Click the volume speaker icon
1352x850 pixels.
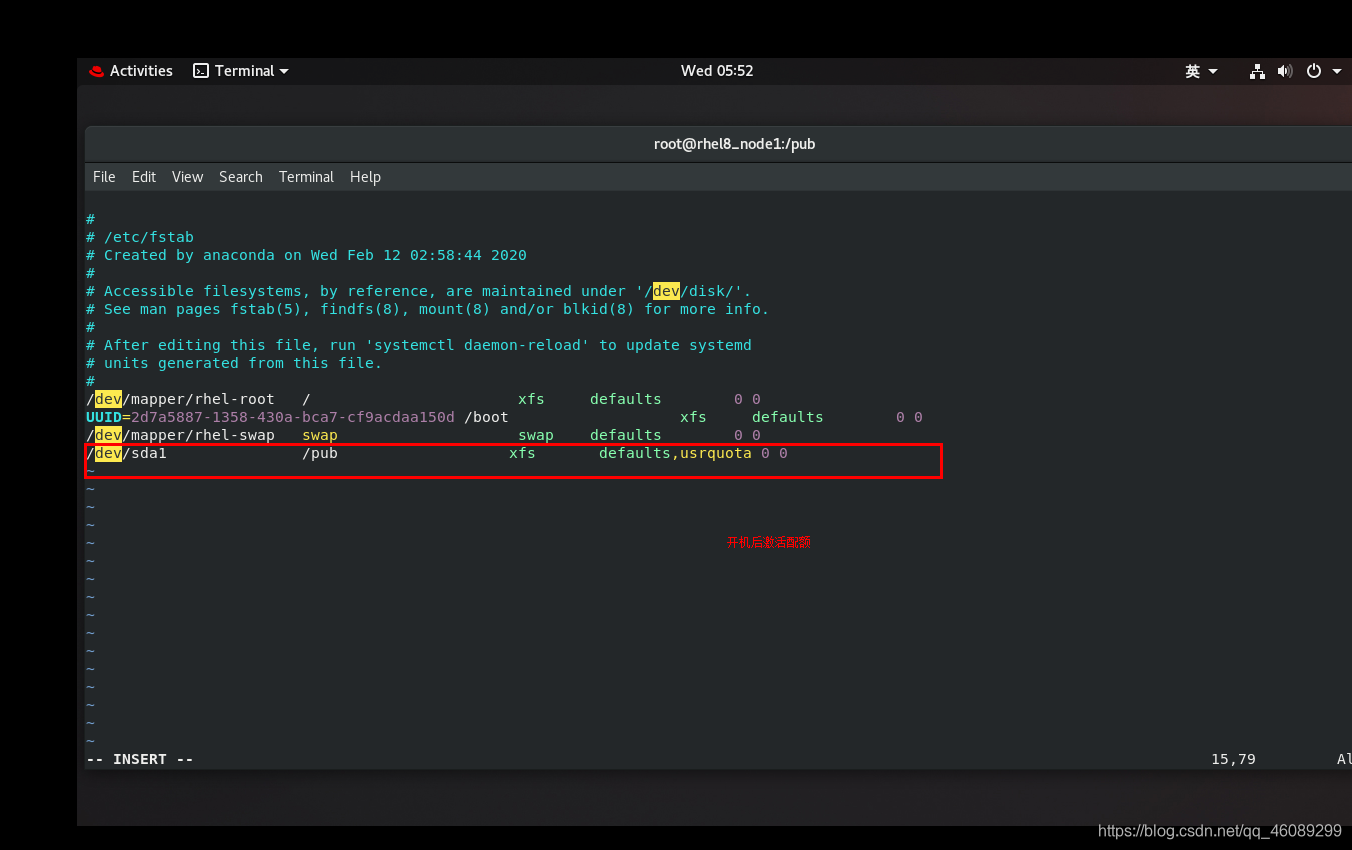point(1285,71)
